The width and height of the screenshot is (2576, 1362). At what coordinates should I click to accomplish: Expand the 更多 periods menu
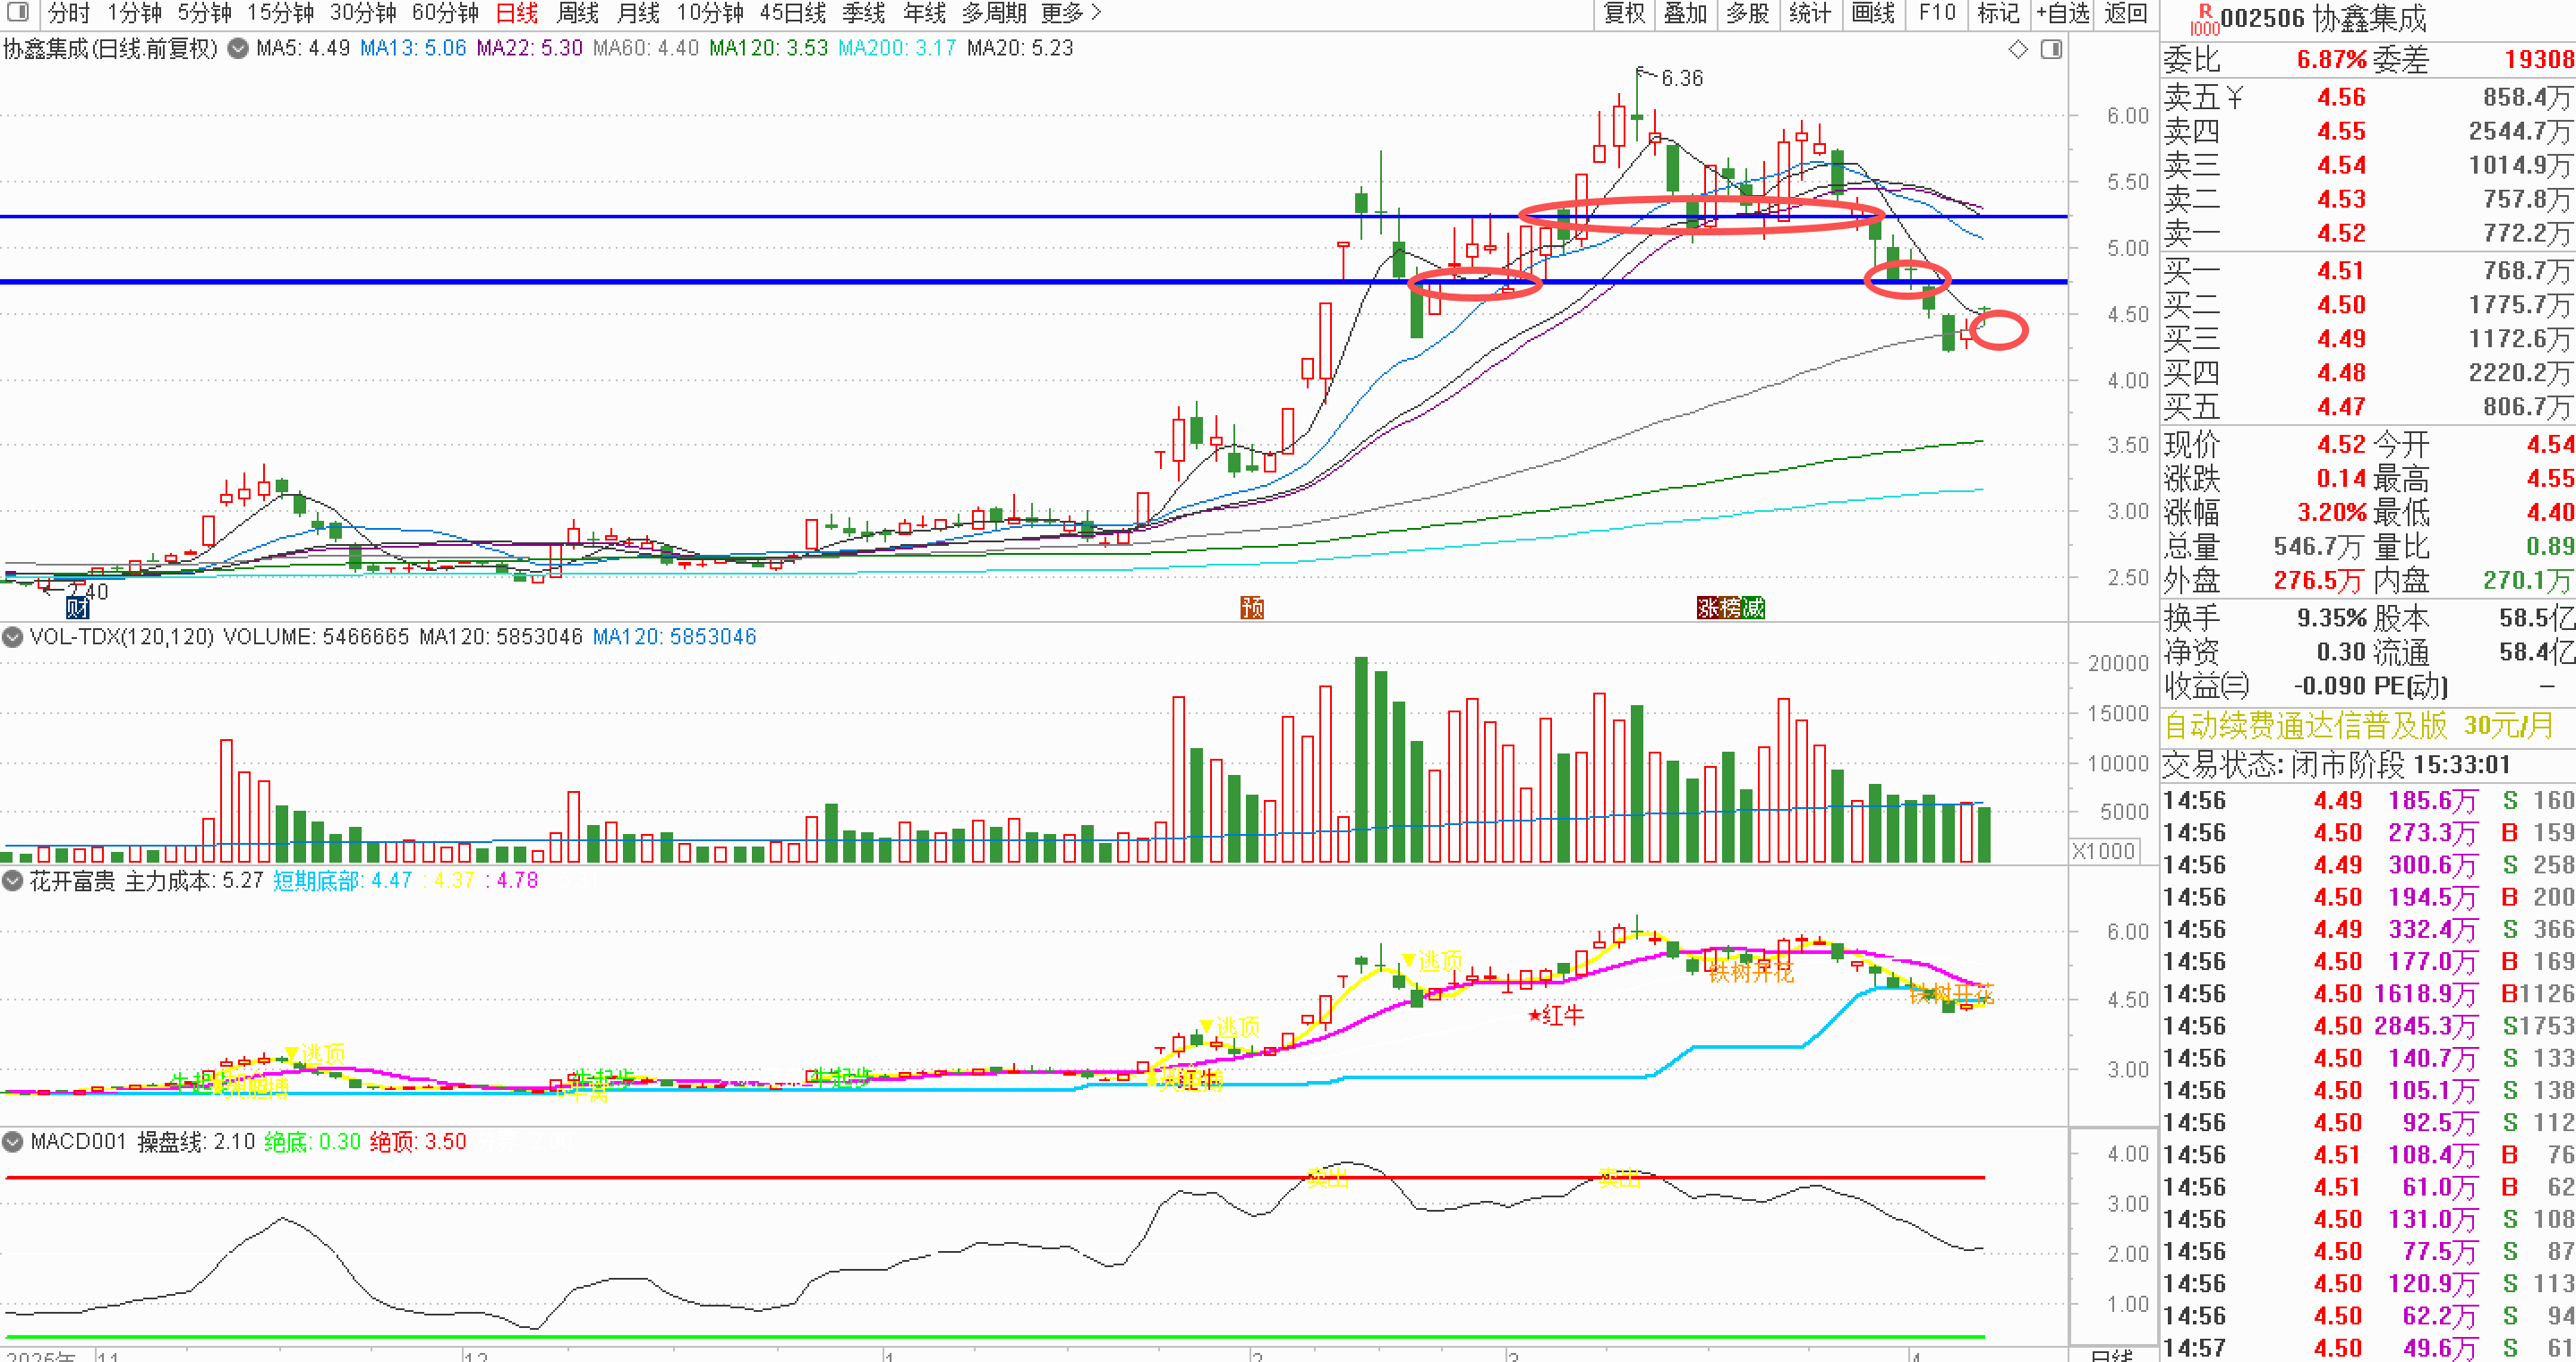coord(1071,13)
